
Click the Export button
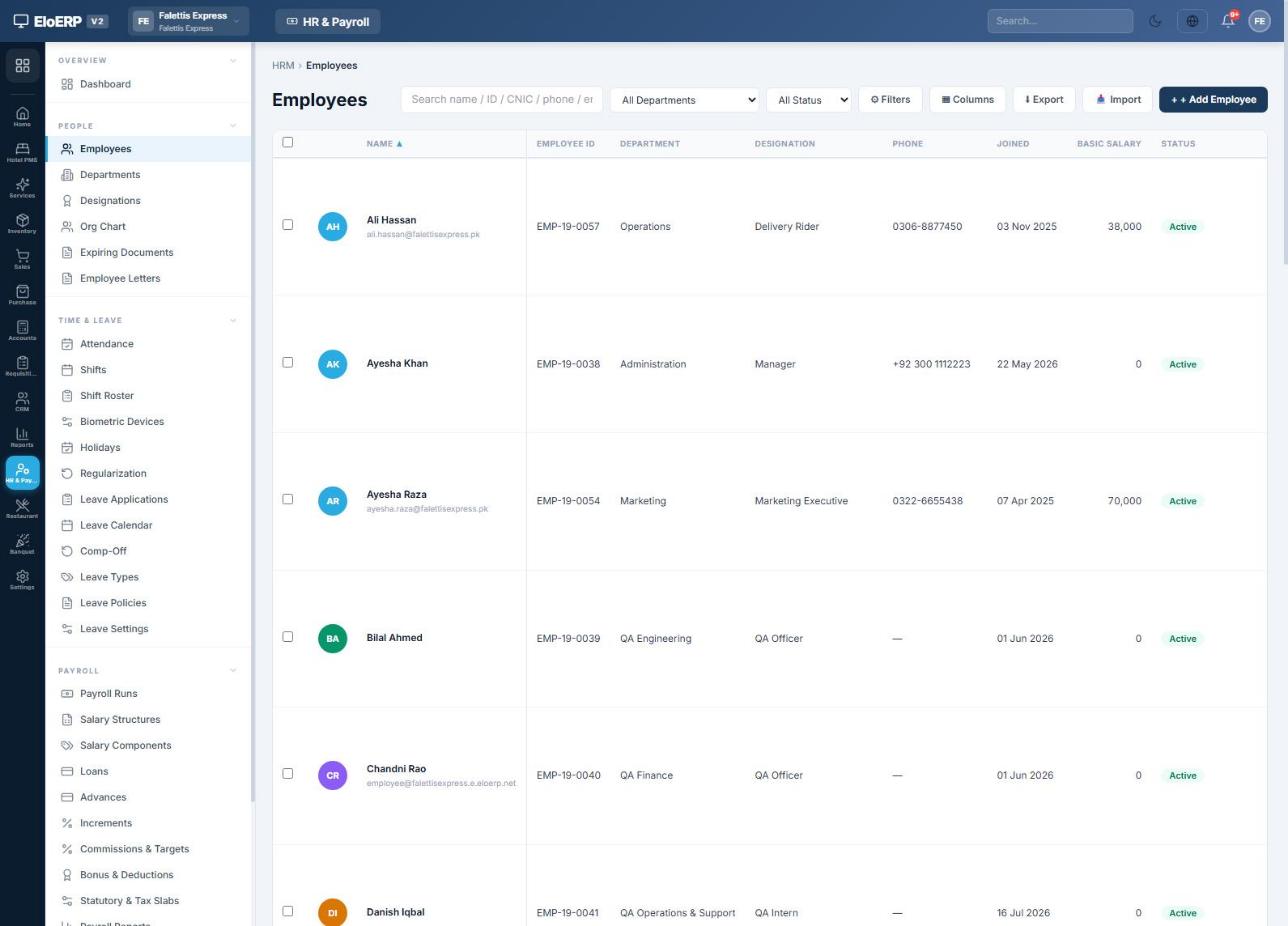click(1044, 100)
